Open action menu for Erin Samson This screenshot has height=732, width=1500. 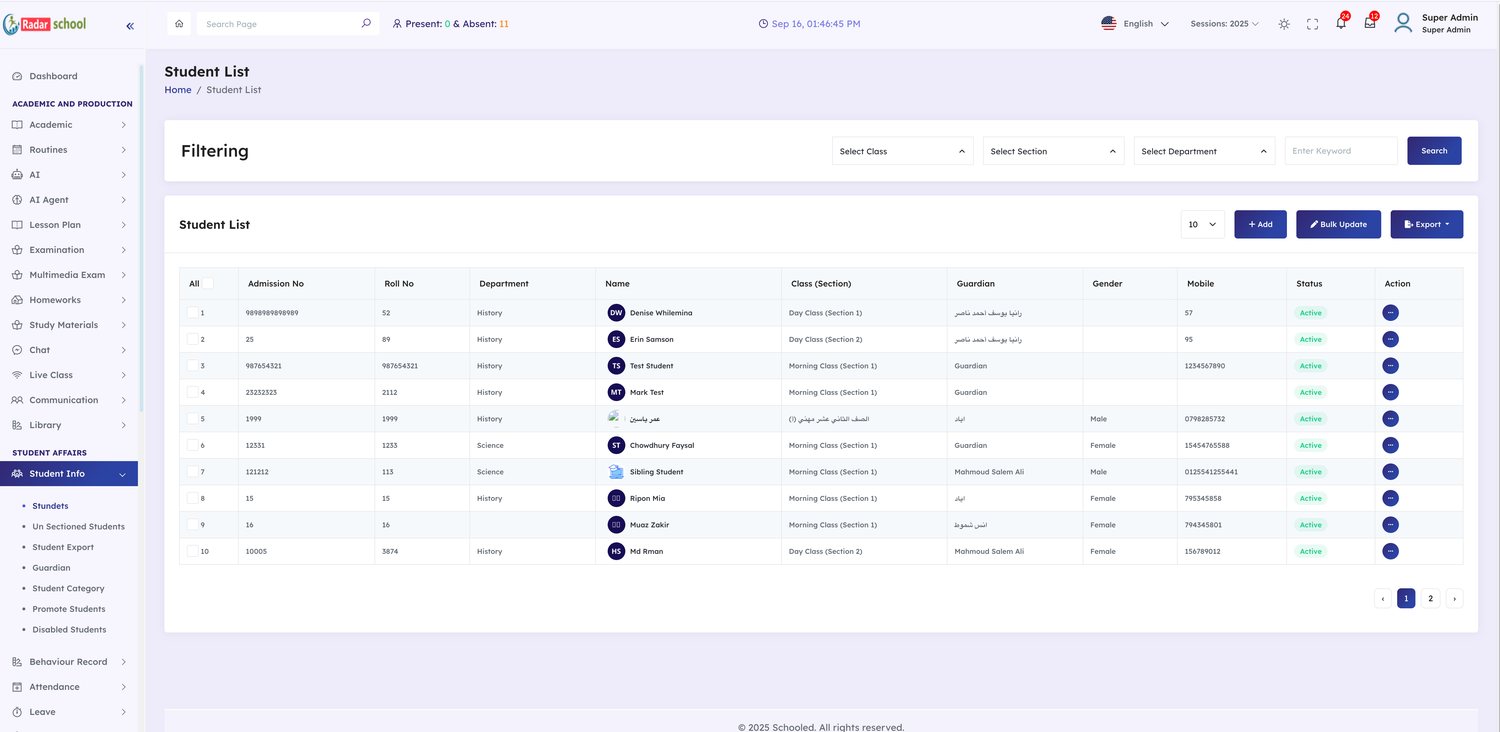point(1390,339)
